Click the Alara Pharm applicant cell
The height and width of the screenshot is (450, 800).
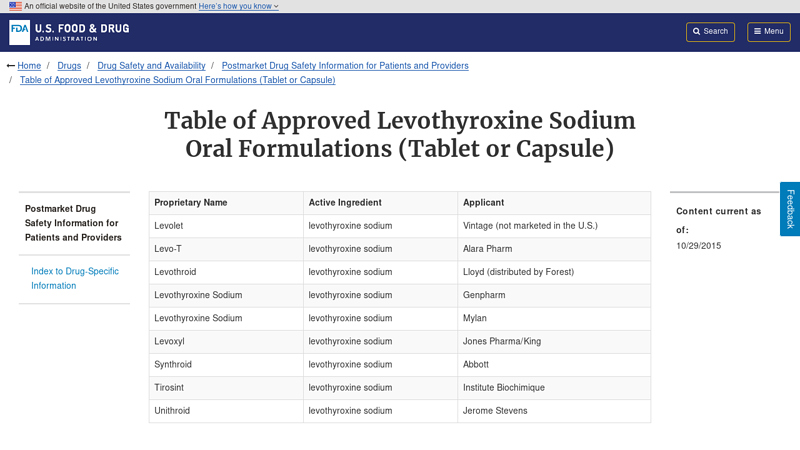pyautogui.click(x=554, y=249)
